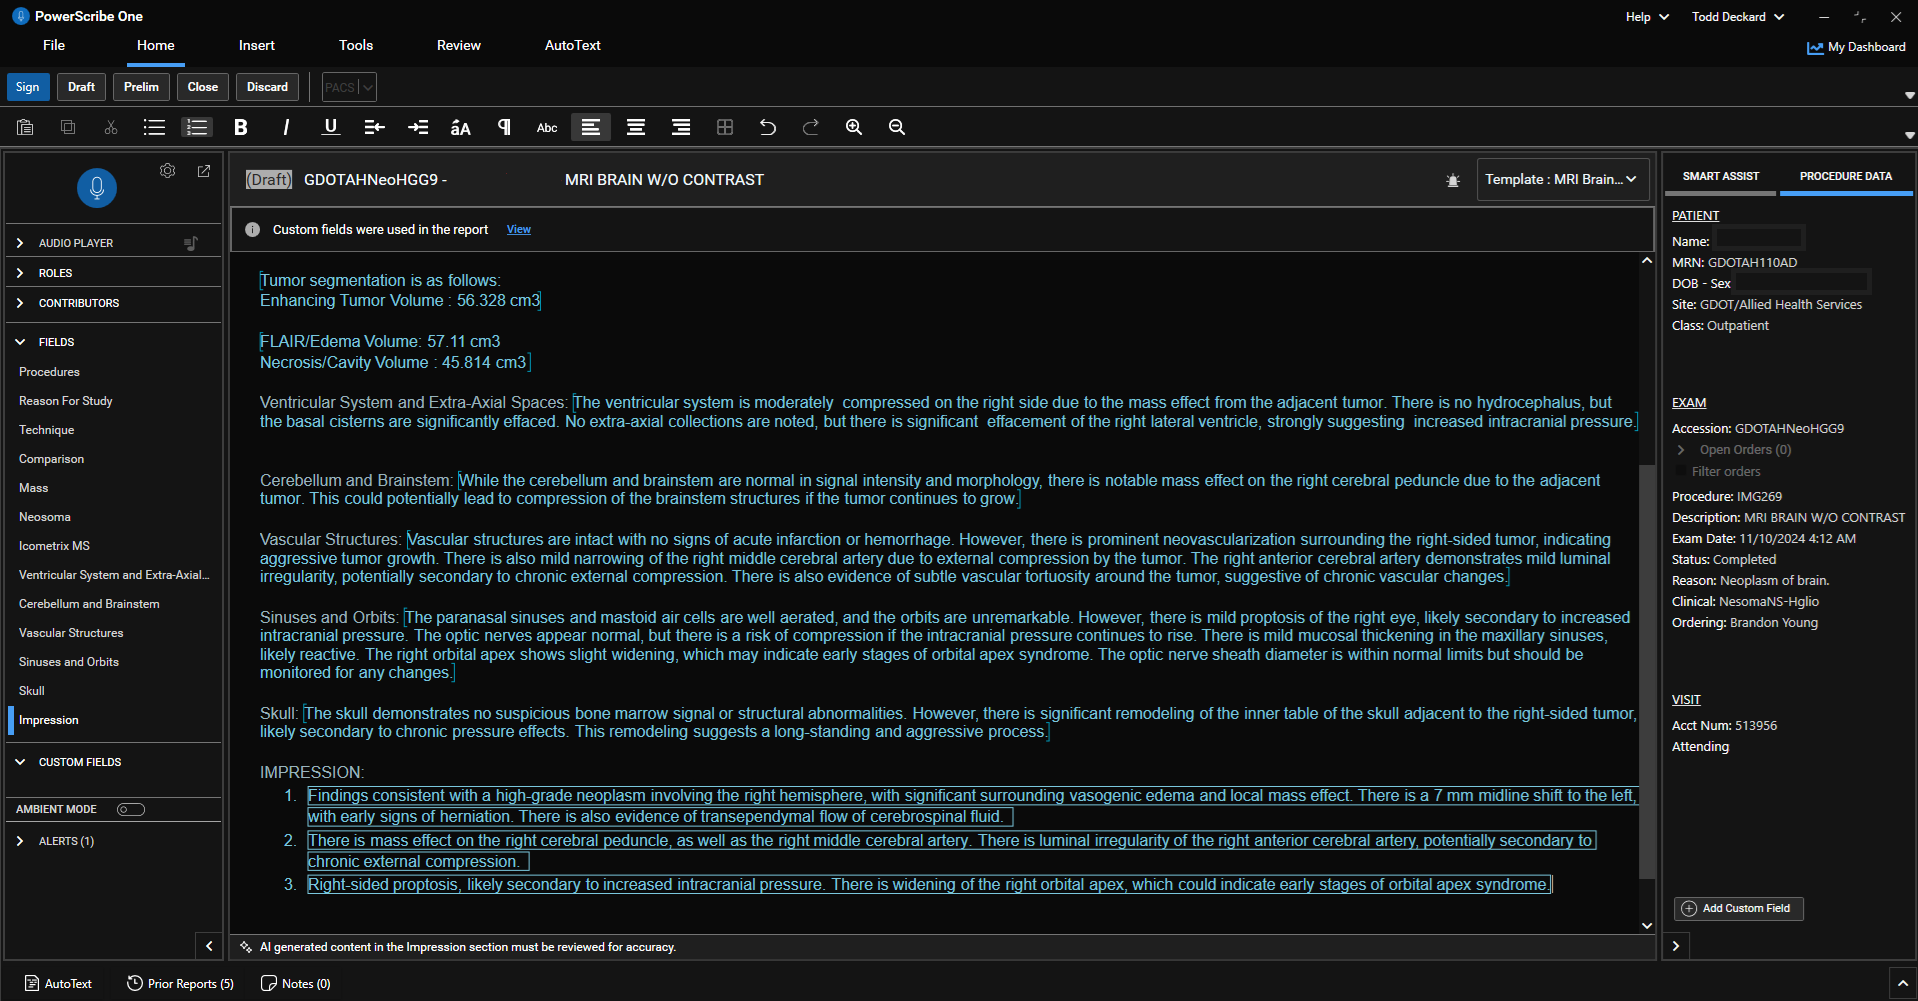The height and width of the screenshot is (1001, 1918).
Task: Apply italic formatting
Action: click(286, 127)
